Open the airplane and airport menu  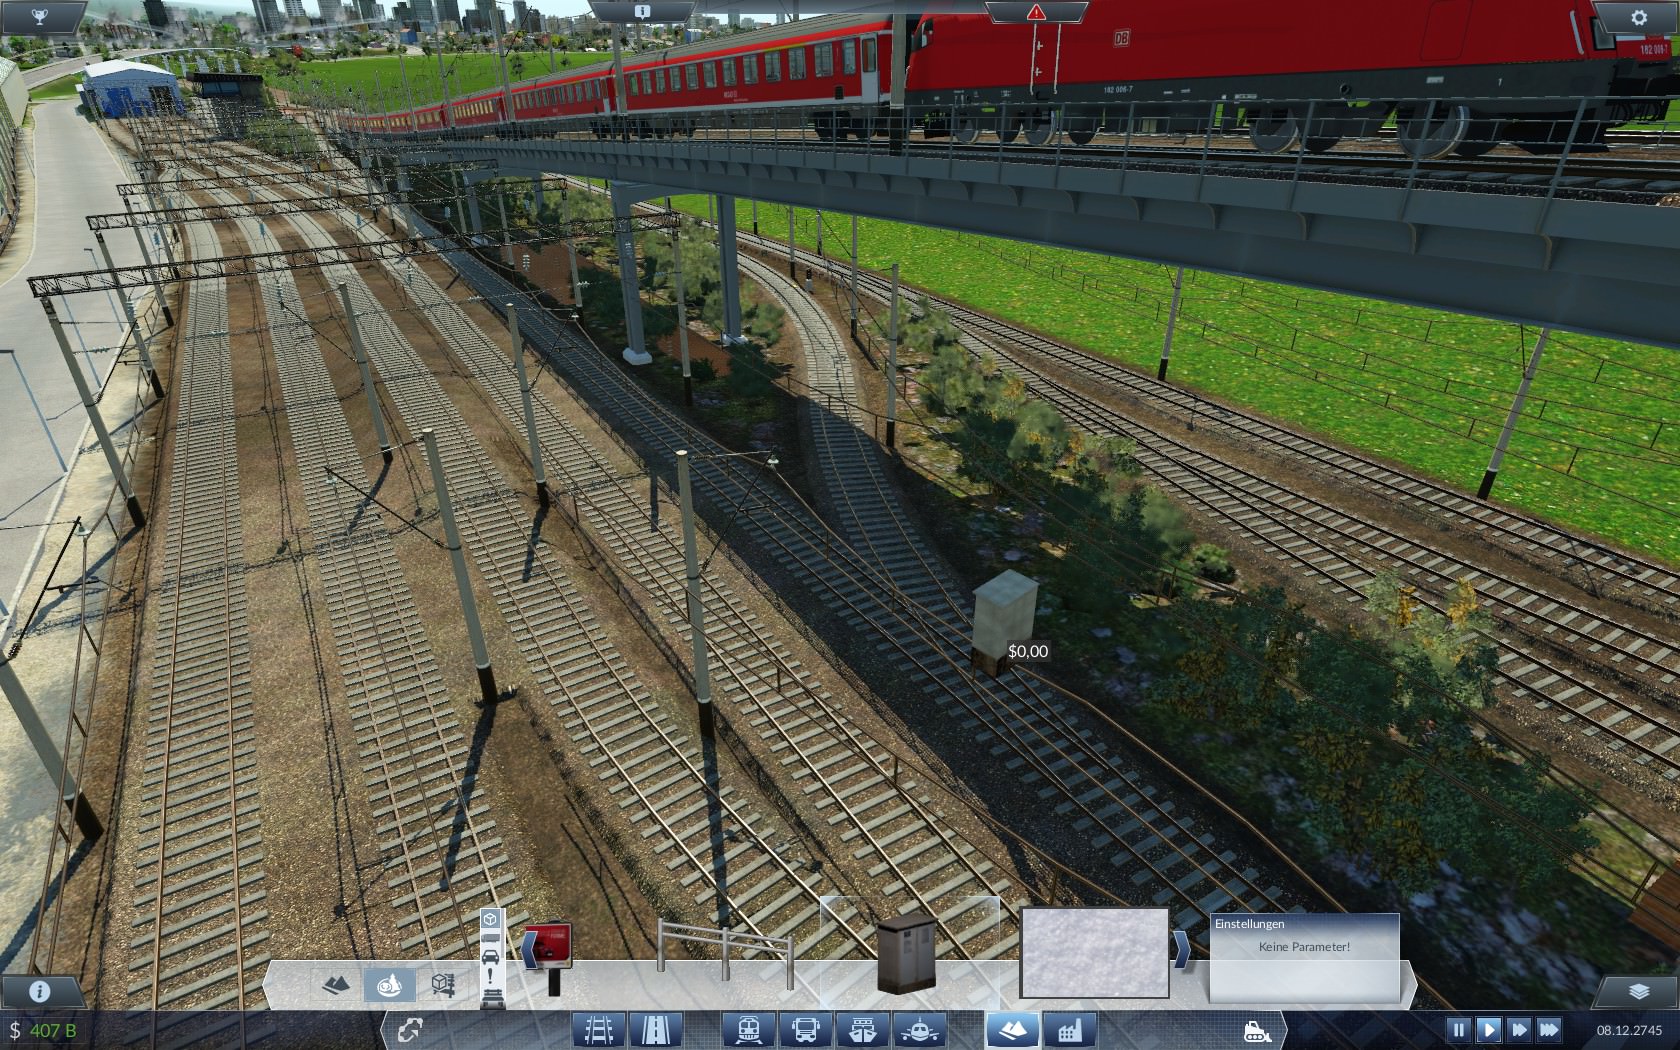[x=922, y=1029]
